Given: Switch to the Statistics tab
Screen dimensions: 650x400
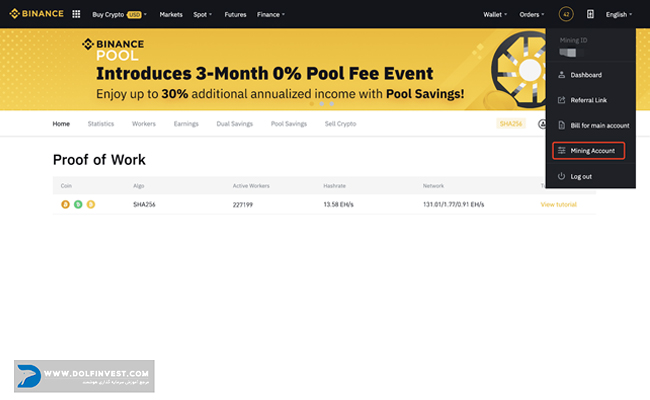Looking at the screenshot, I should 101,124.
